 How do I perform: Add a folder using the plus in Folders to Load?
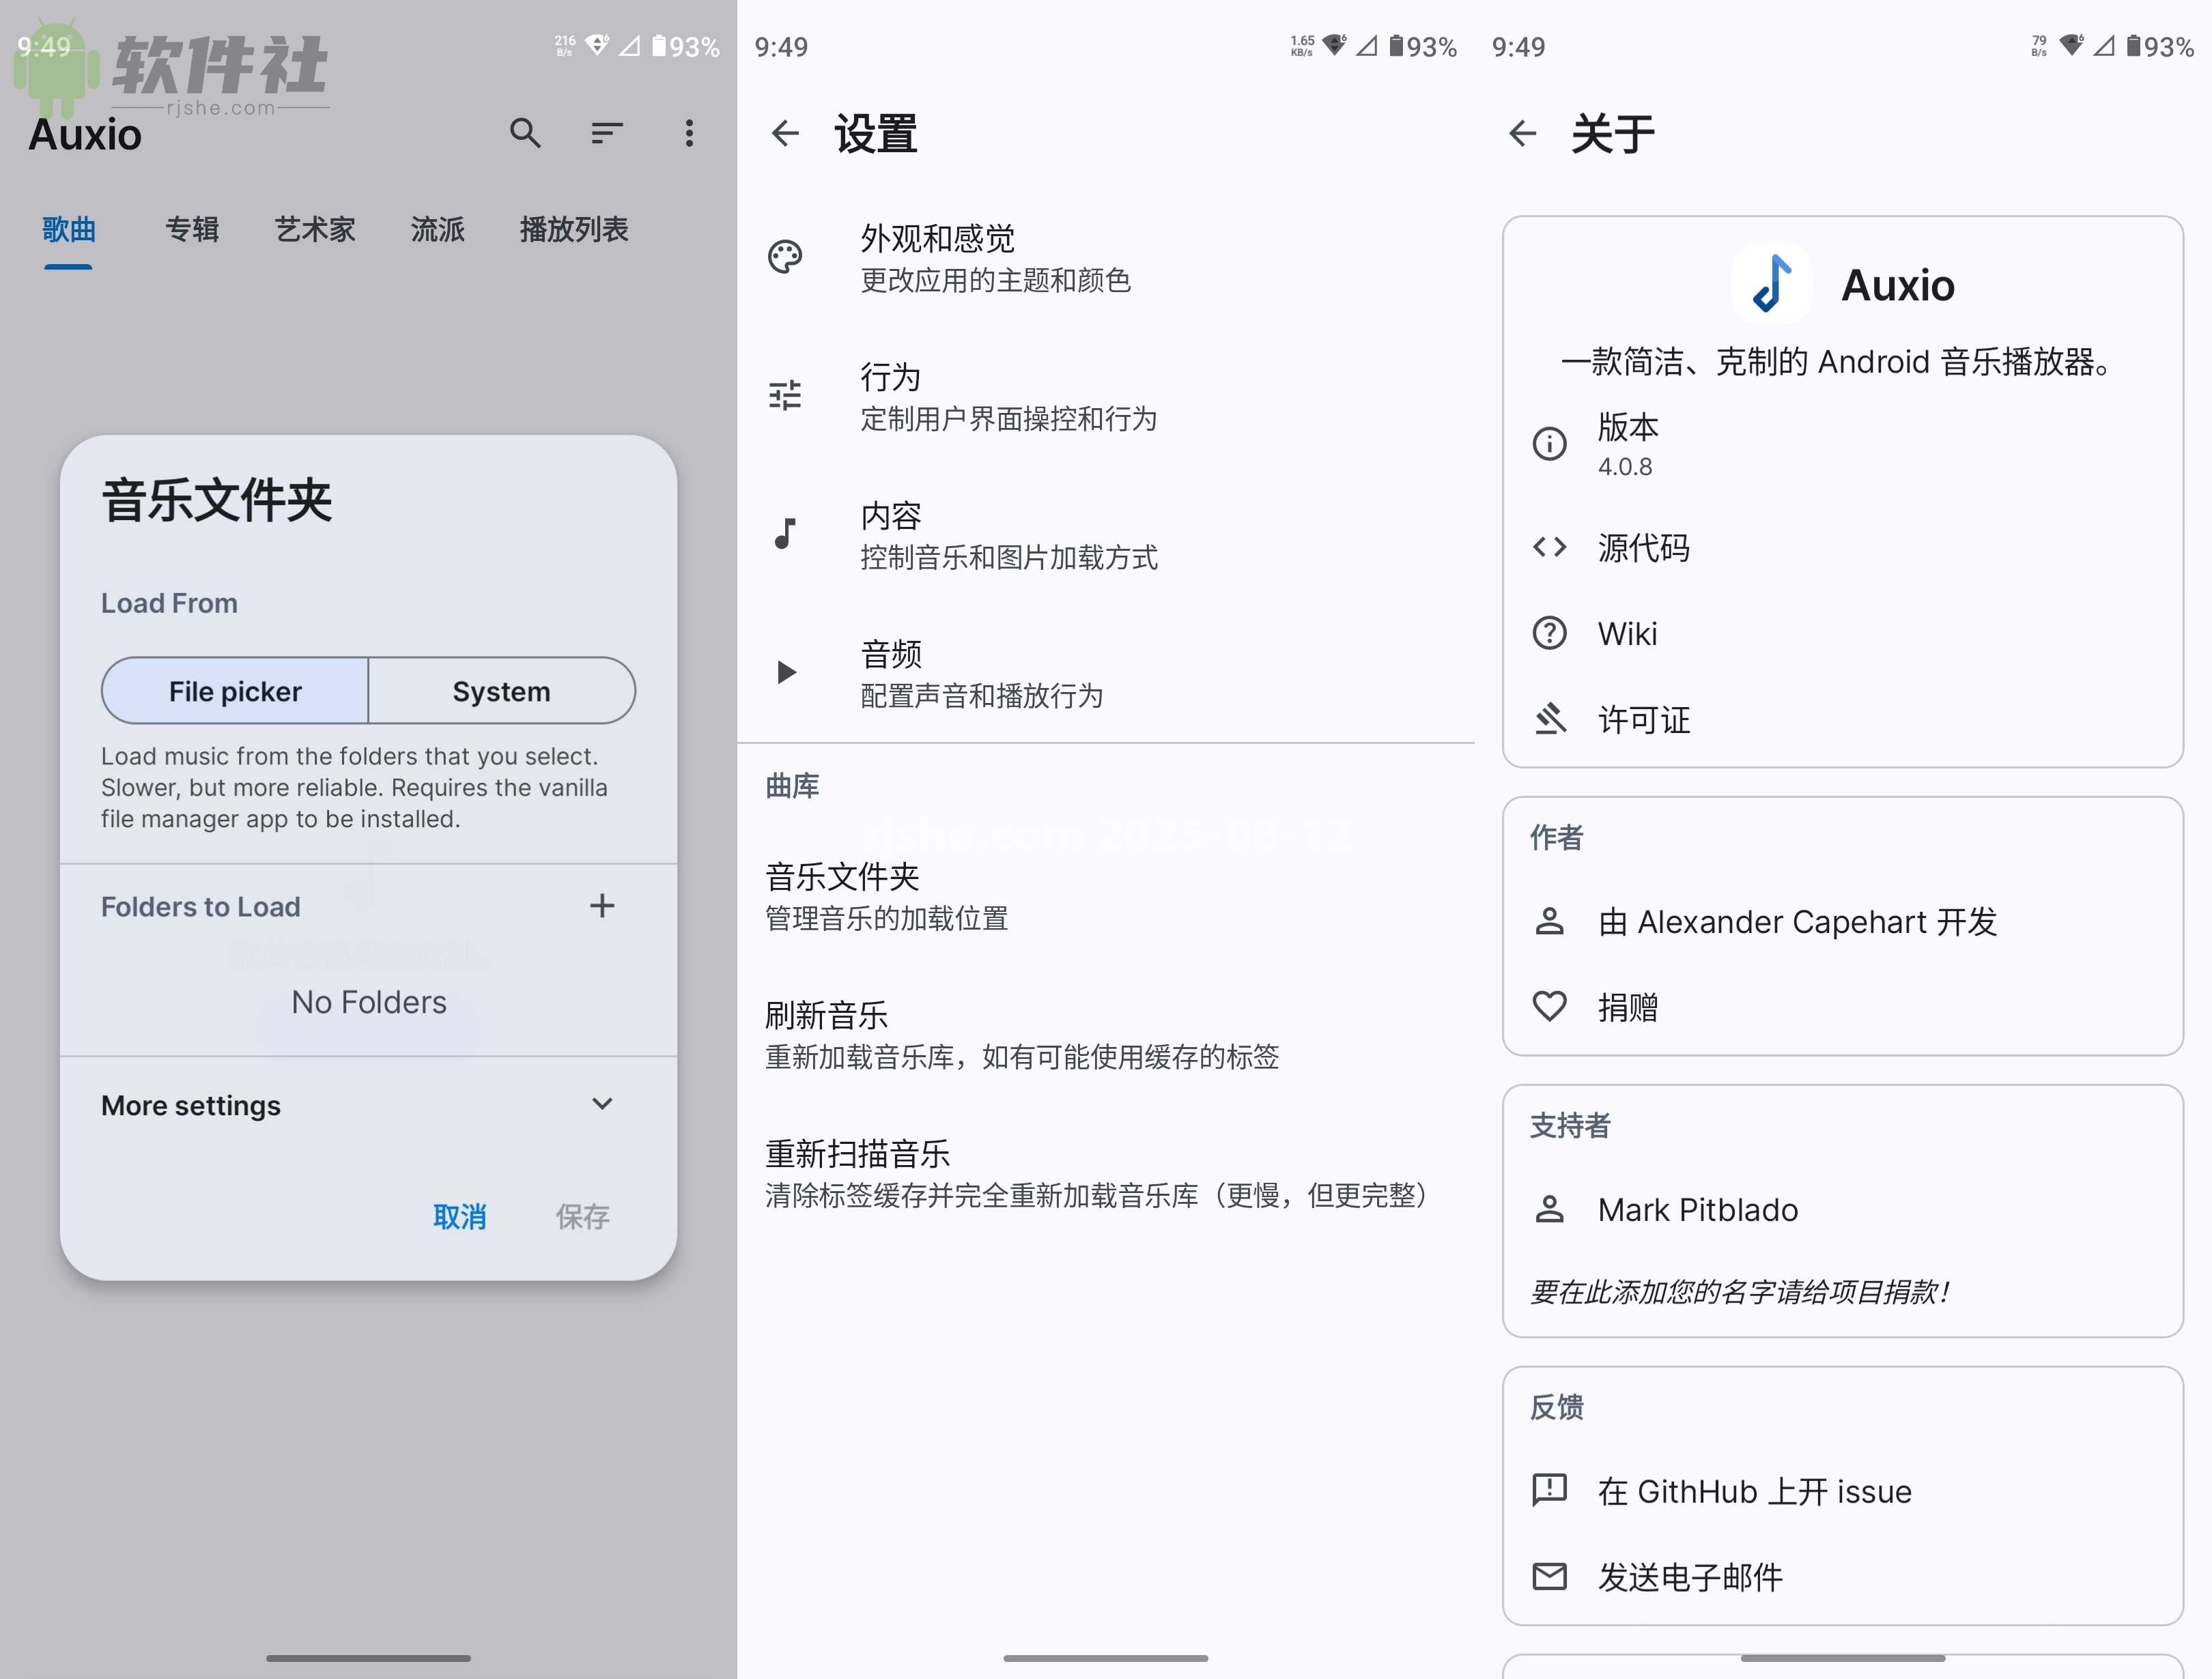[x=601, y=905]
